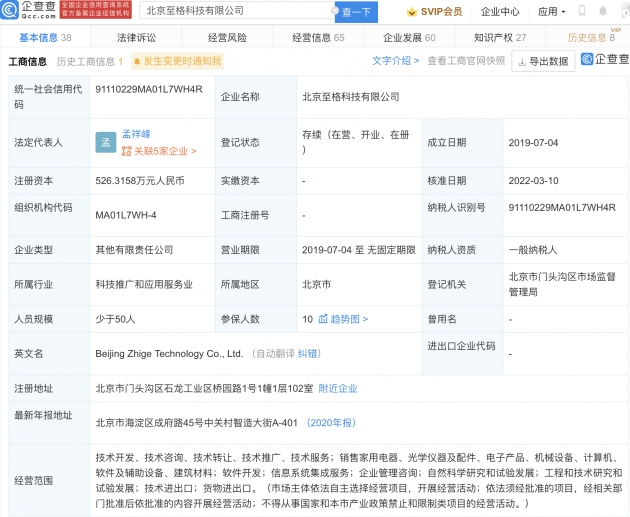Select English name Beijing Zhige Technology Co., Ltd.

click(169, 354)
